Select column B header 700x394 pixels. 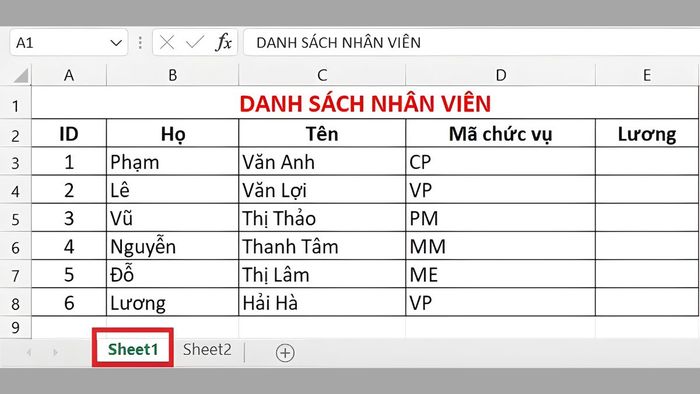[x=172, y=75]
